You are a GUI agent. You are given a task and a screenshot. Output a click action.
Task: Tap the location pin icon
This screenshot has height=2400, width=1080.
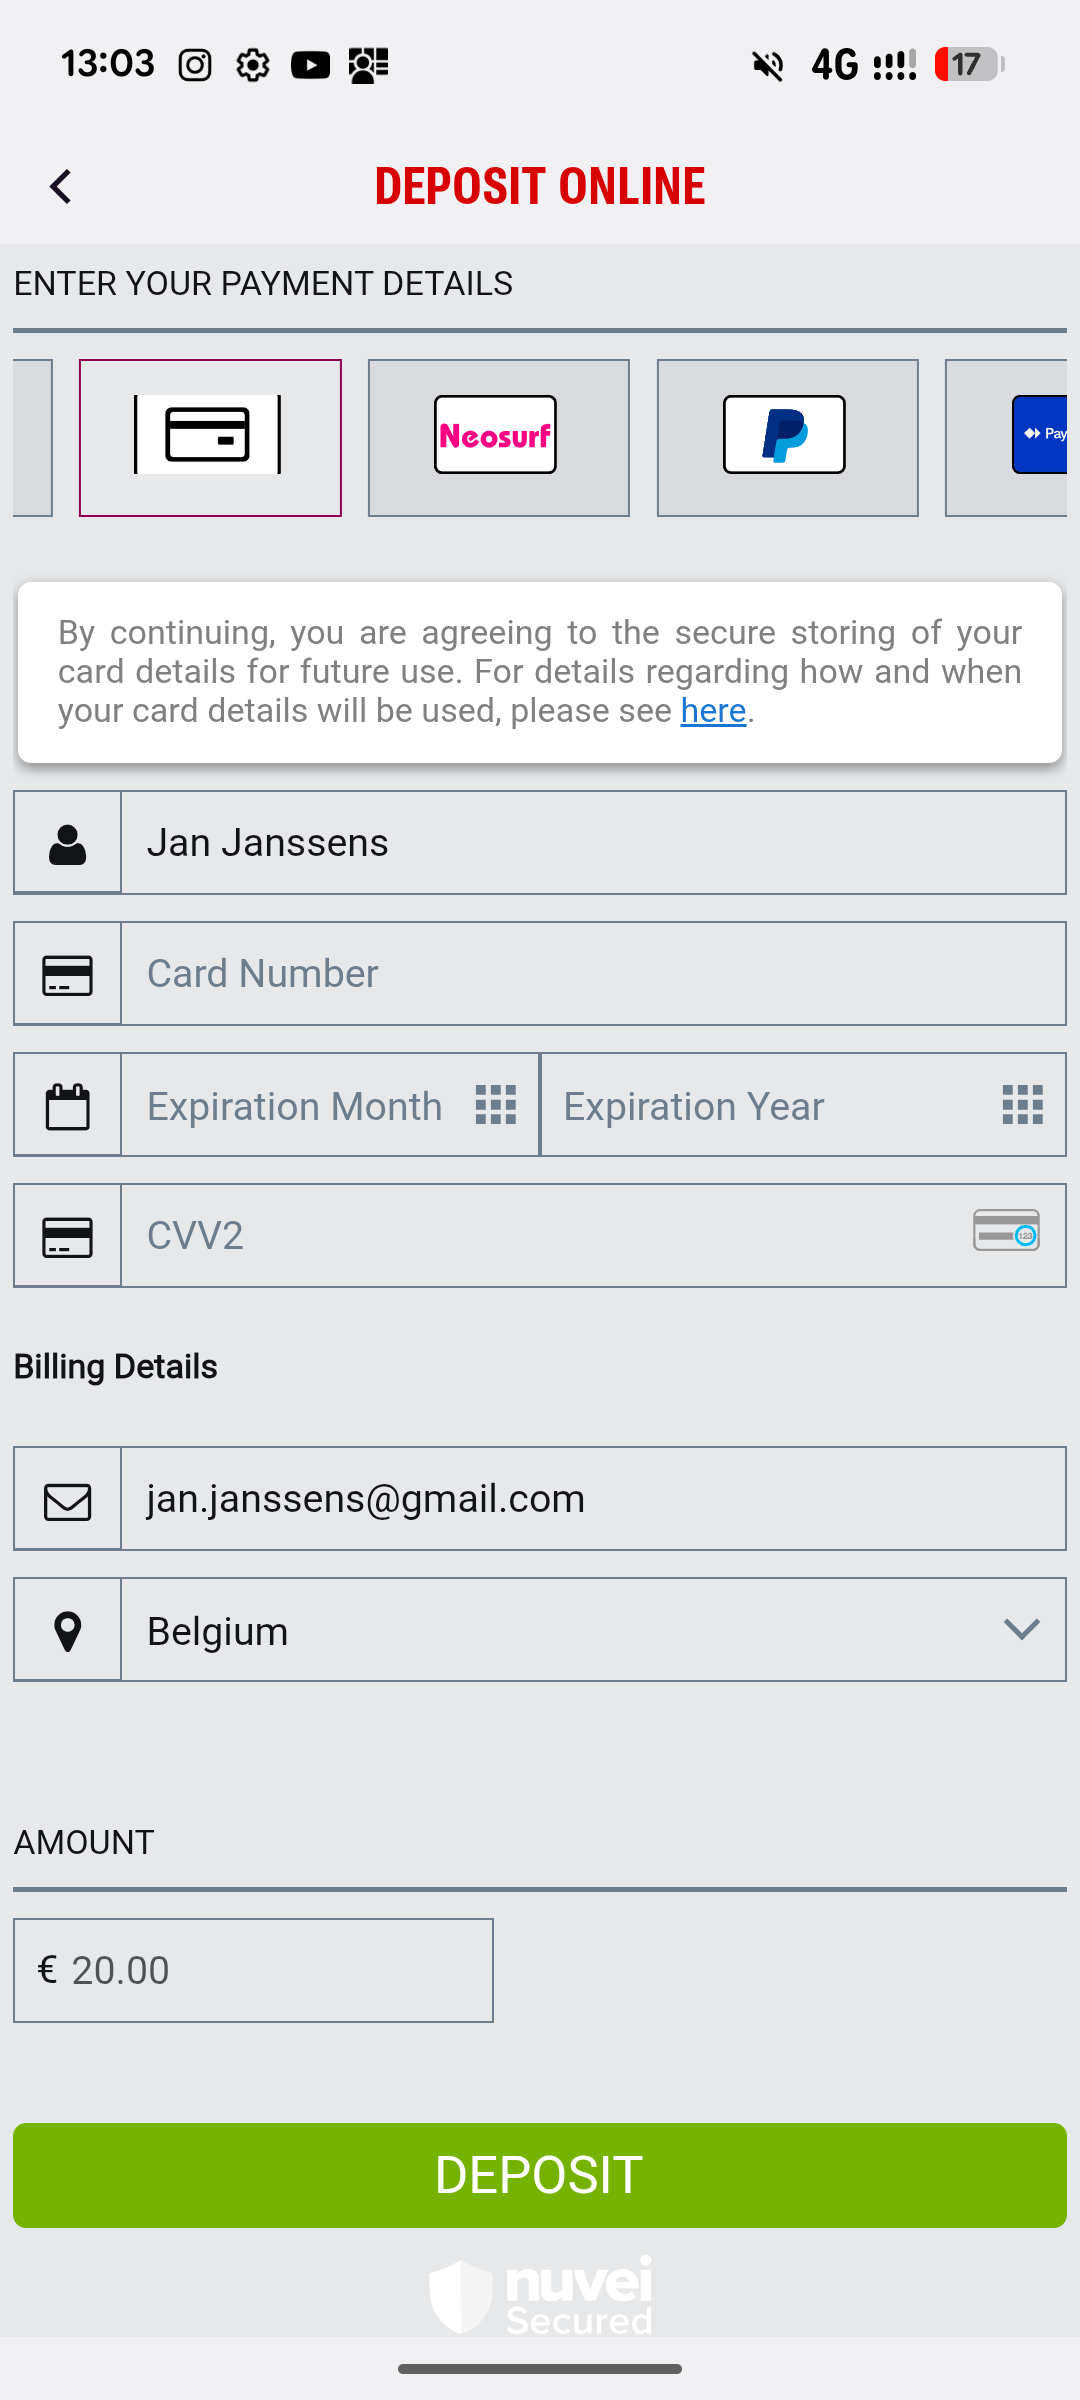point(67,1631)
